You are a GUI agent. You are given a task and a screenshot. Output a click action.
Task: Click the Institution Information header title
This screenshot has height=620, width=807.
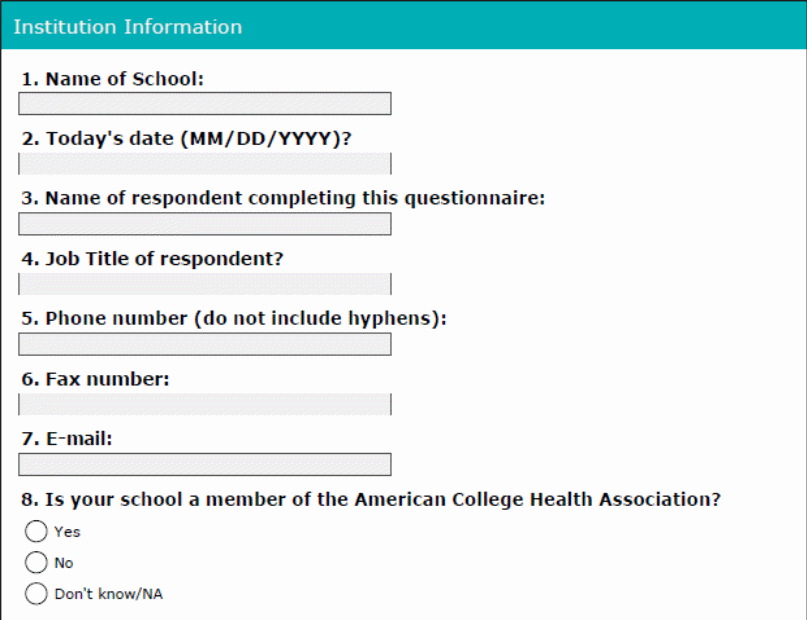(x=127, y=27)
